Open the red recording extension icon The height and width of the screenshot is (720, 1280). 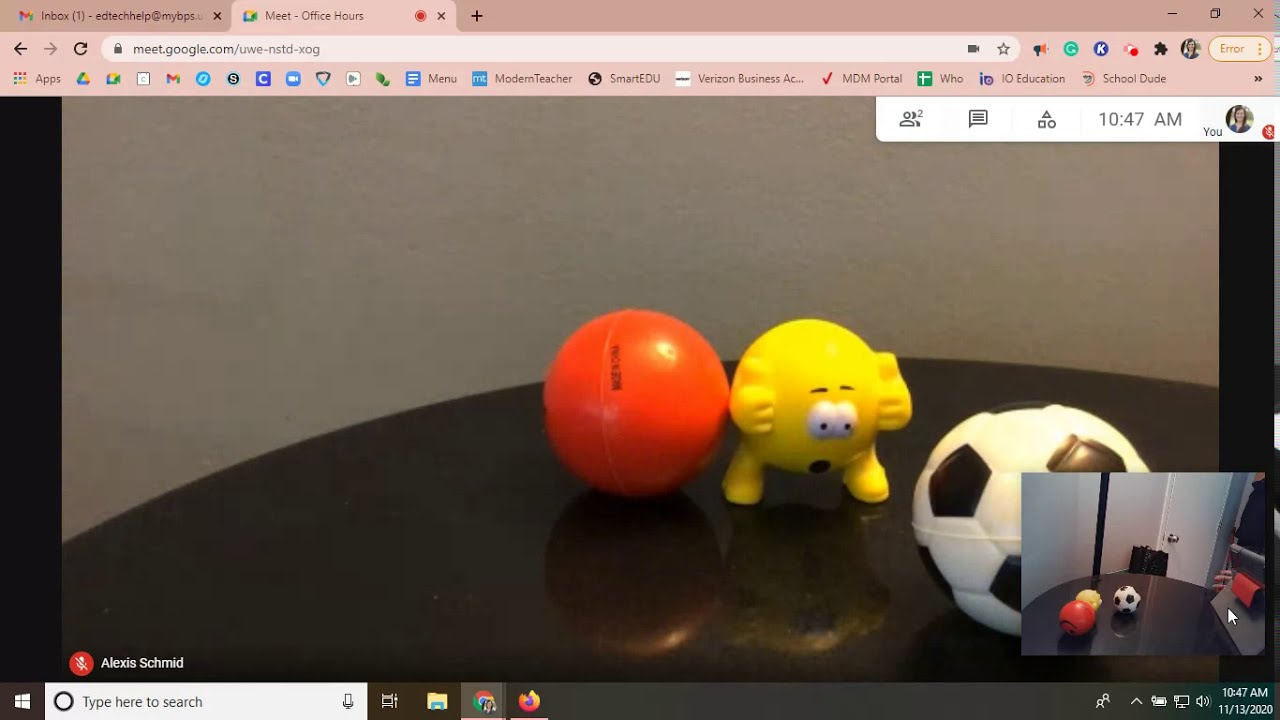click(1131, 49)
